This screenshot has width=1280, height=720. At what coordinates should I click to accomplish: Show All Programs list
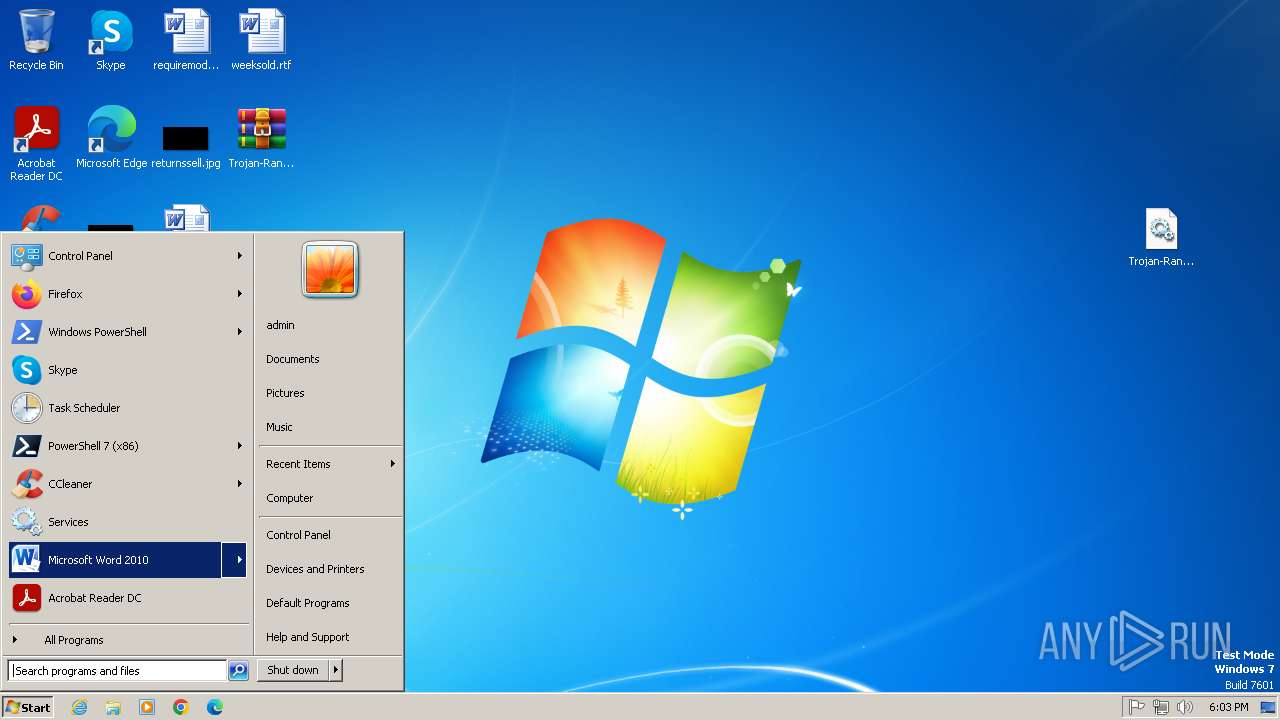[127, 640]
